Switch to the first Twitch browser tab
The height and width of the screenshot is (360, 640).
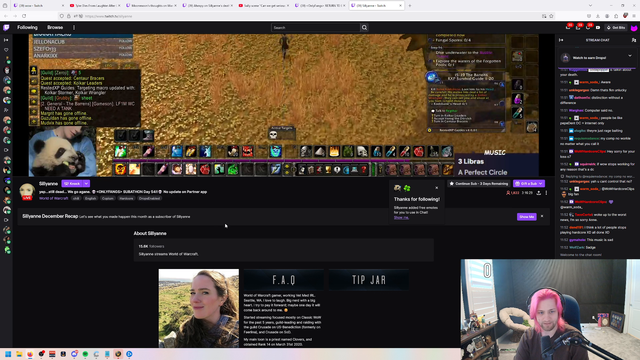pos(39,5)
